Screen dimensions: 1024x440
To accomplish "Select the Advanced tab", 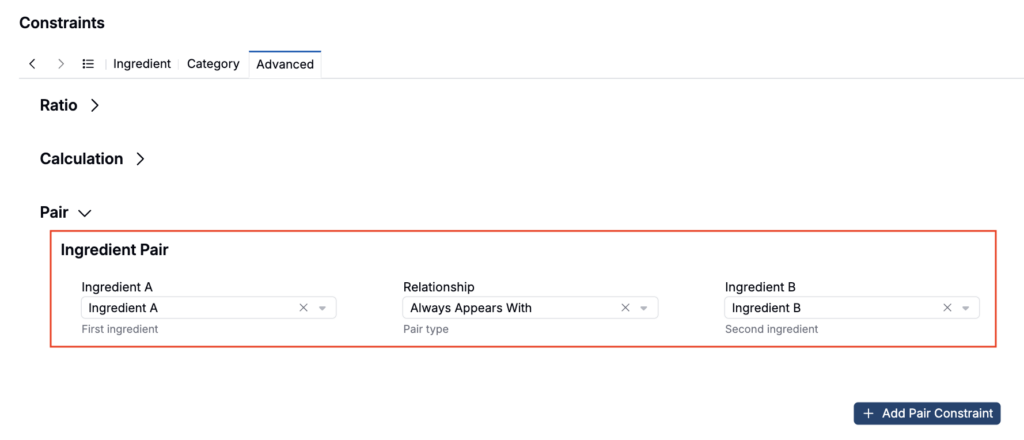I will pyautogui.click(x=285, y=65).
